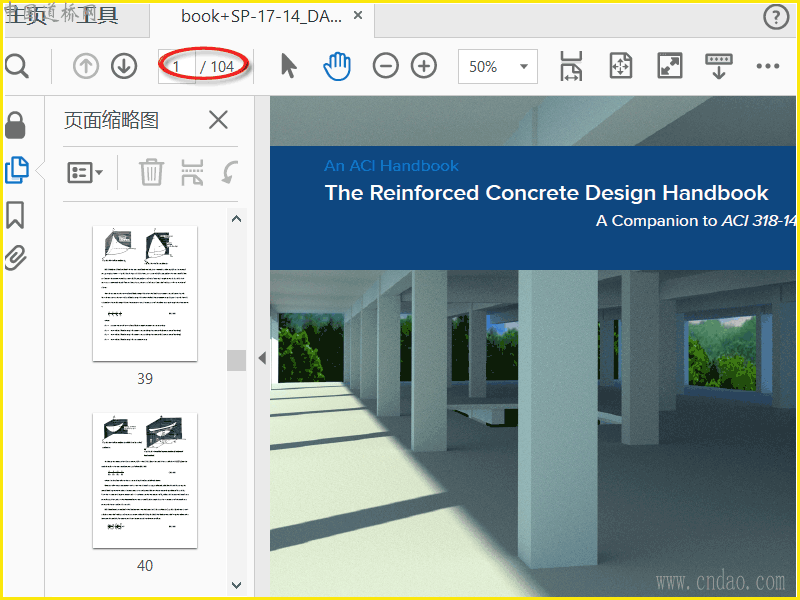Select the page 39 thumbnail

click(145, 293)
